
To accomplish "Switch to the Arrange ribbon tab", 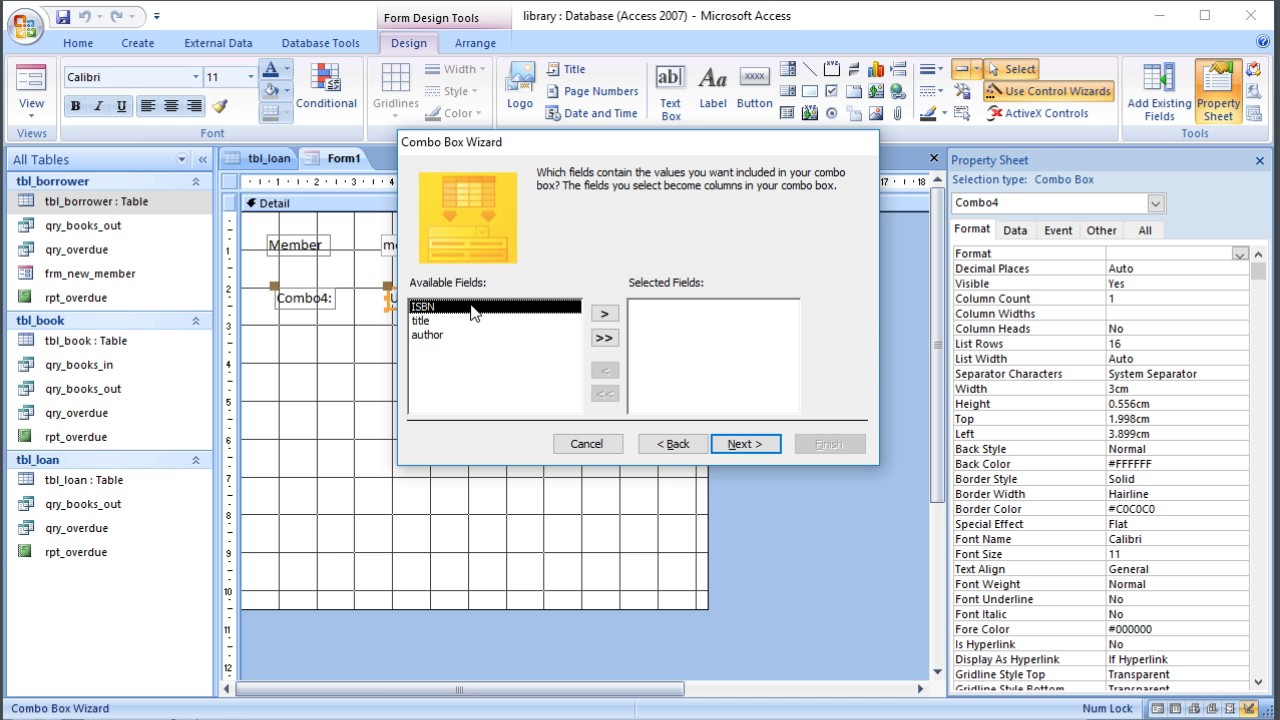I will tap(475, 43).
